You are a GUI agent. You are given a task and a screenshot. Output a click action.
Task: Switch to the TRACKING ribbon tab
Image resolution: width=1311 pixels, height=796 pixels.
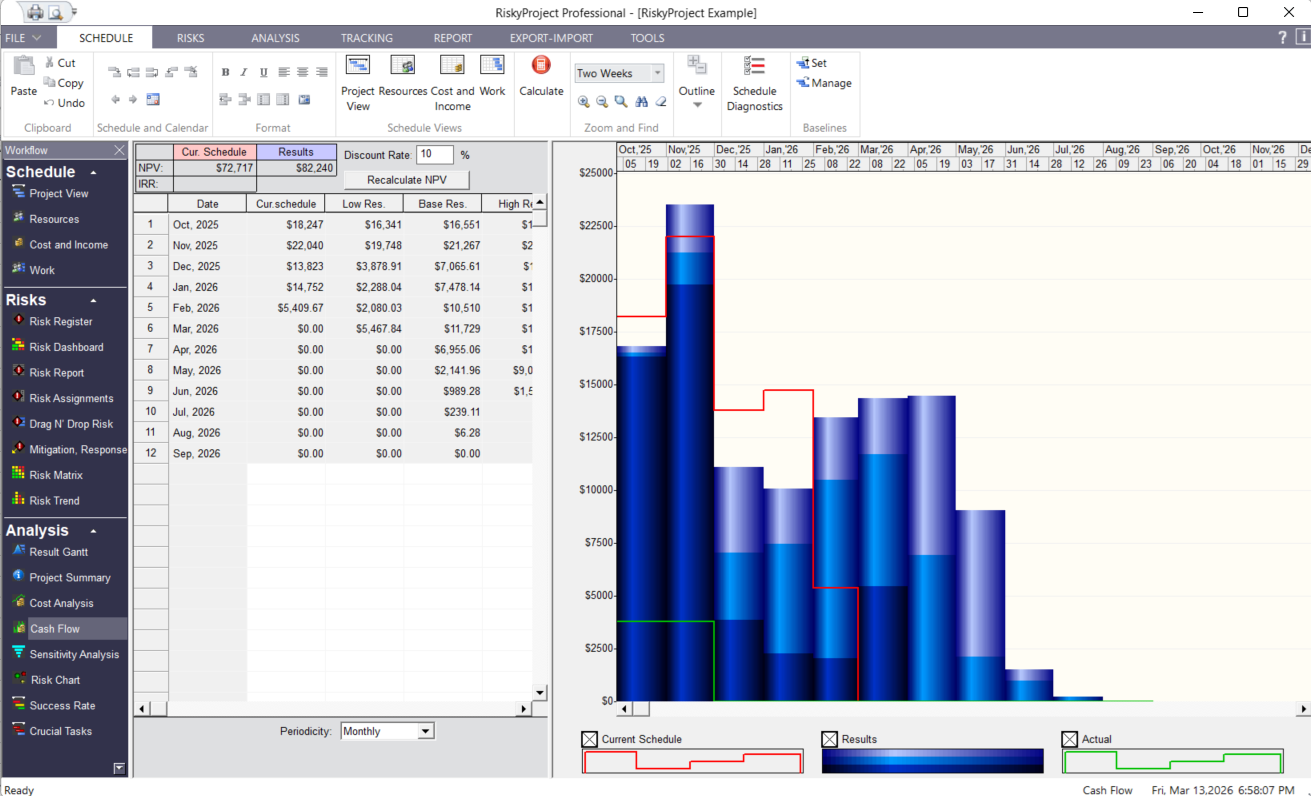coord(366,37)
